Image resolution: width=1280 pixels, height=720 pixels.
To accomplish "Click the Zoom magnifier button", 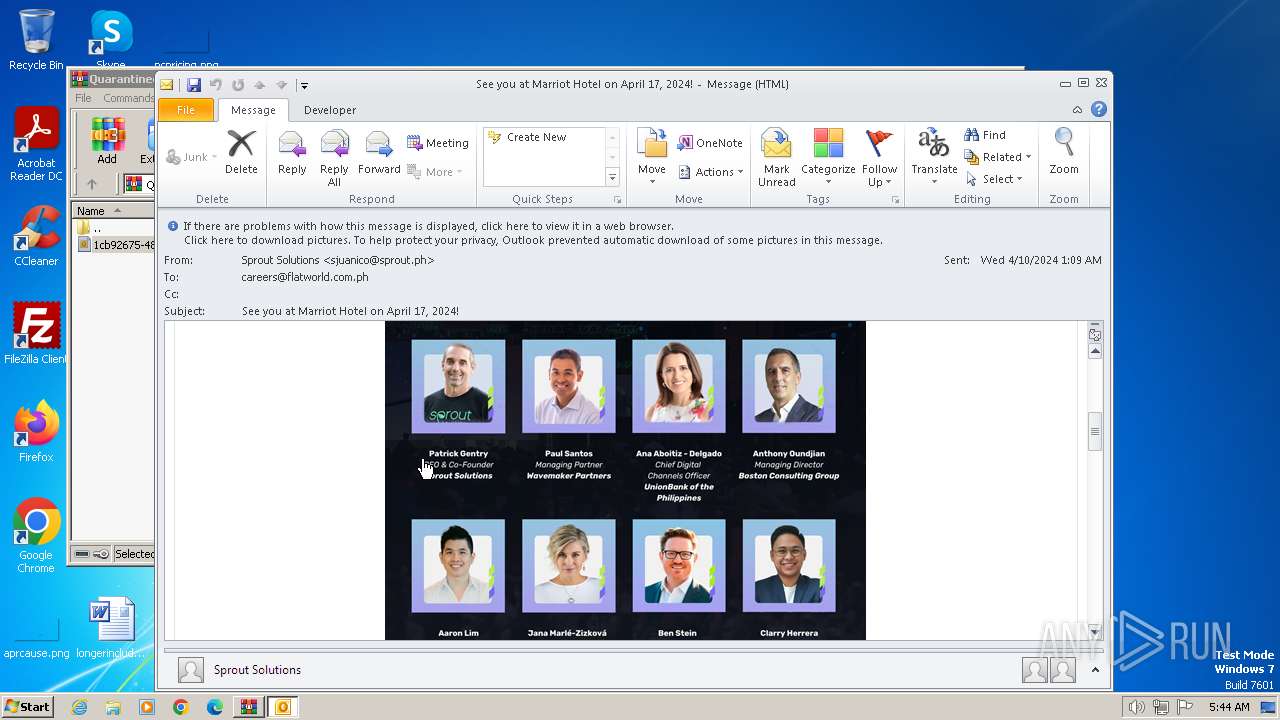I will coord(1064,152).
